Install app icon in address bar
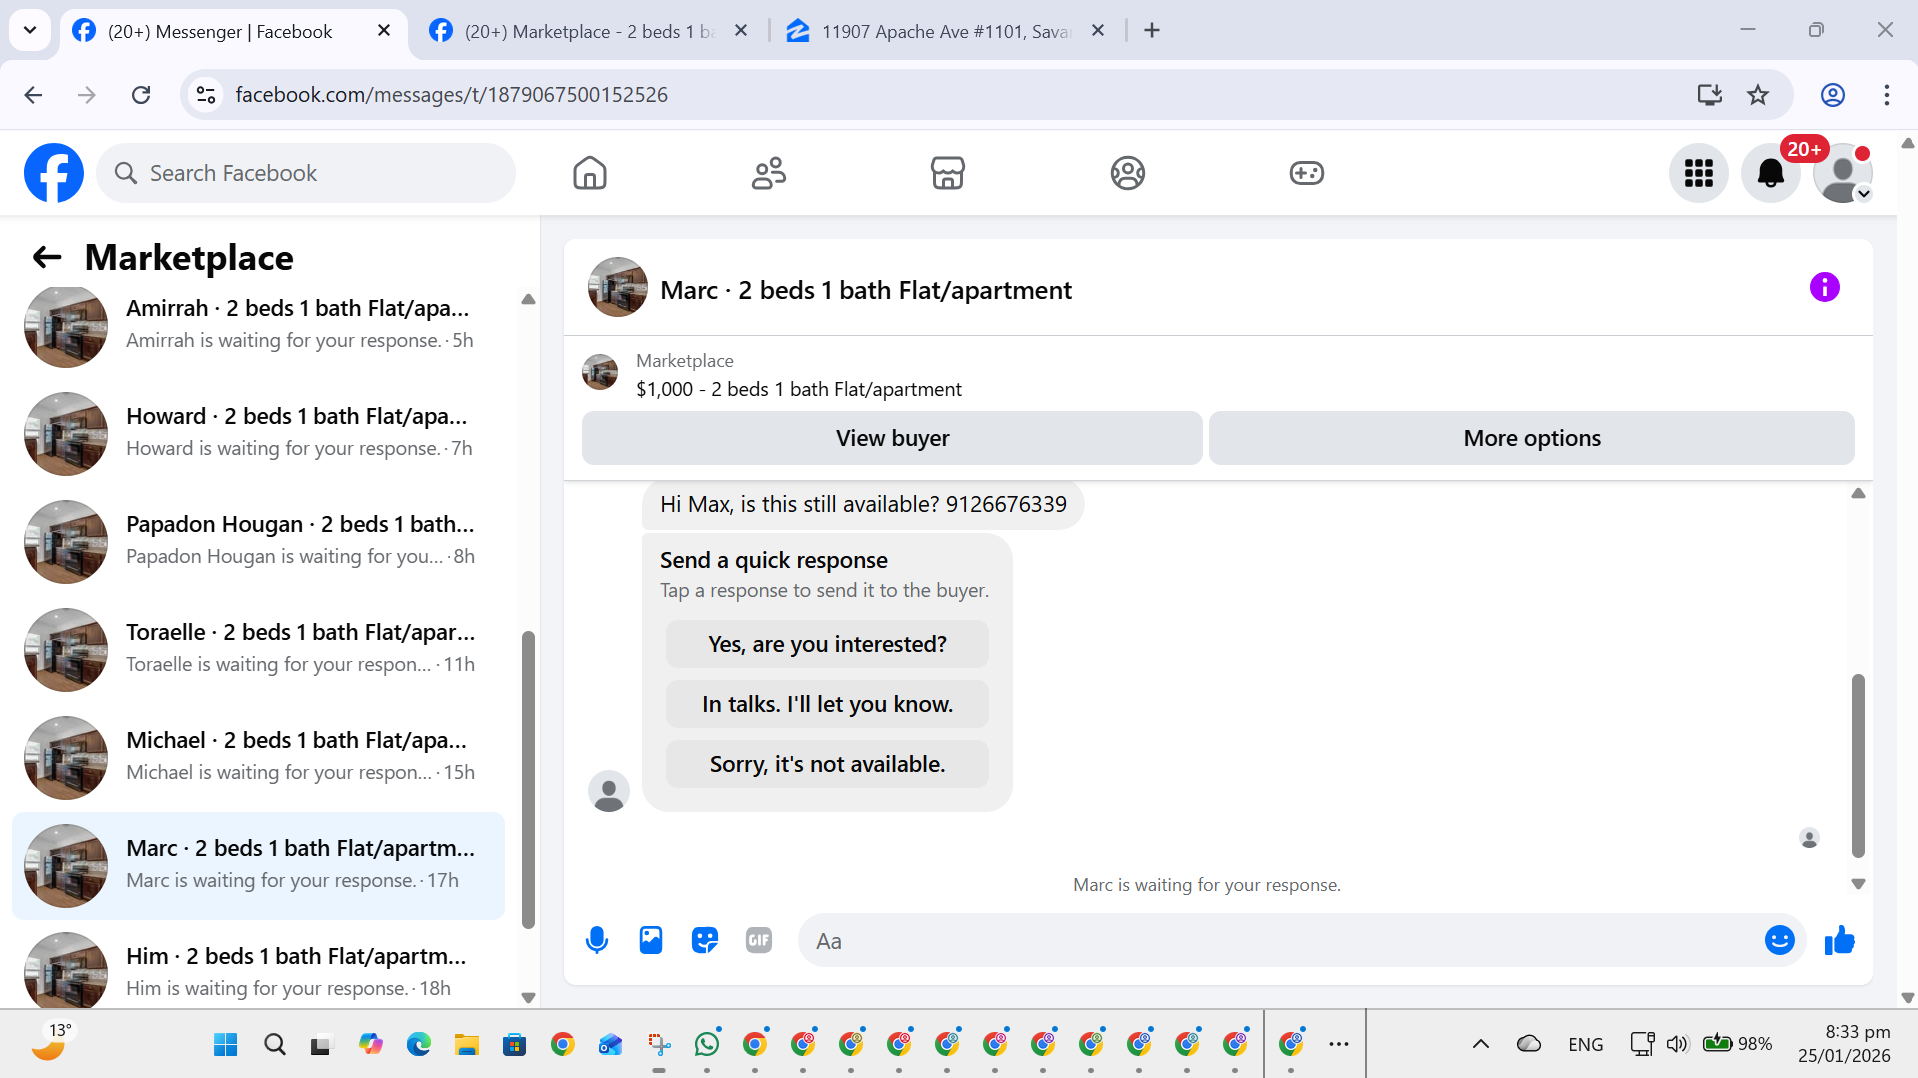 coord(1710,95)
